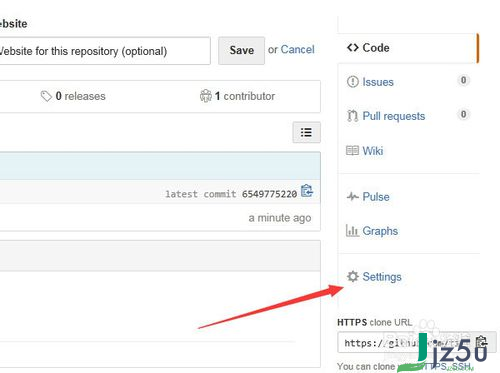Click the Pull requests branch icon
Screen dimensions: 500x373
[352, 116]
